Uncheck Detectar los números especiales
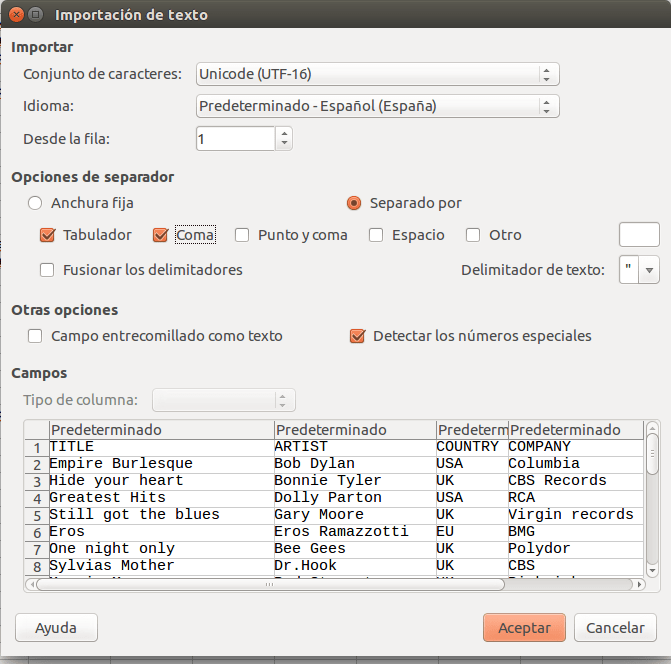This screenshot has height=664, width=671. pyautogui.click(x=357, y=336)
